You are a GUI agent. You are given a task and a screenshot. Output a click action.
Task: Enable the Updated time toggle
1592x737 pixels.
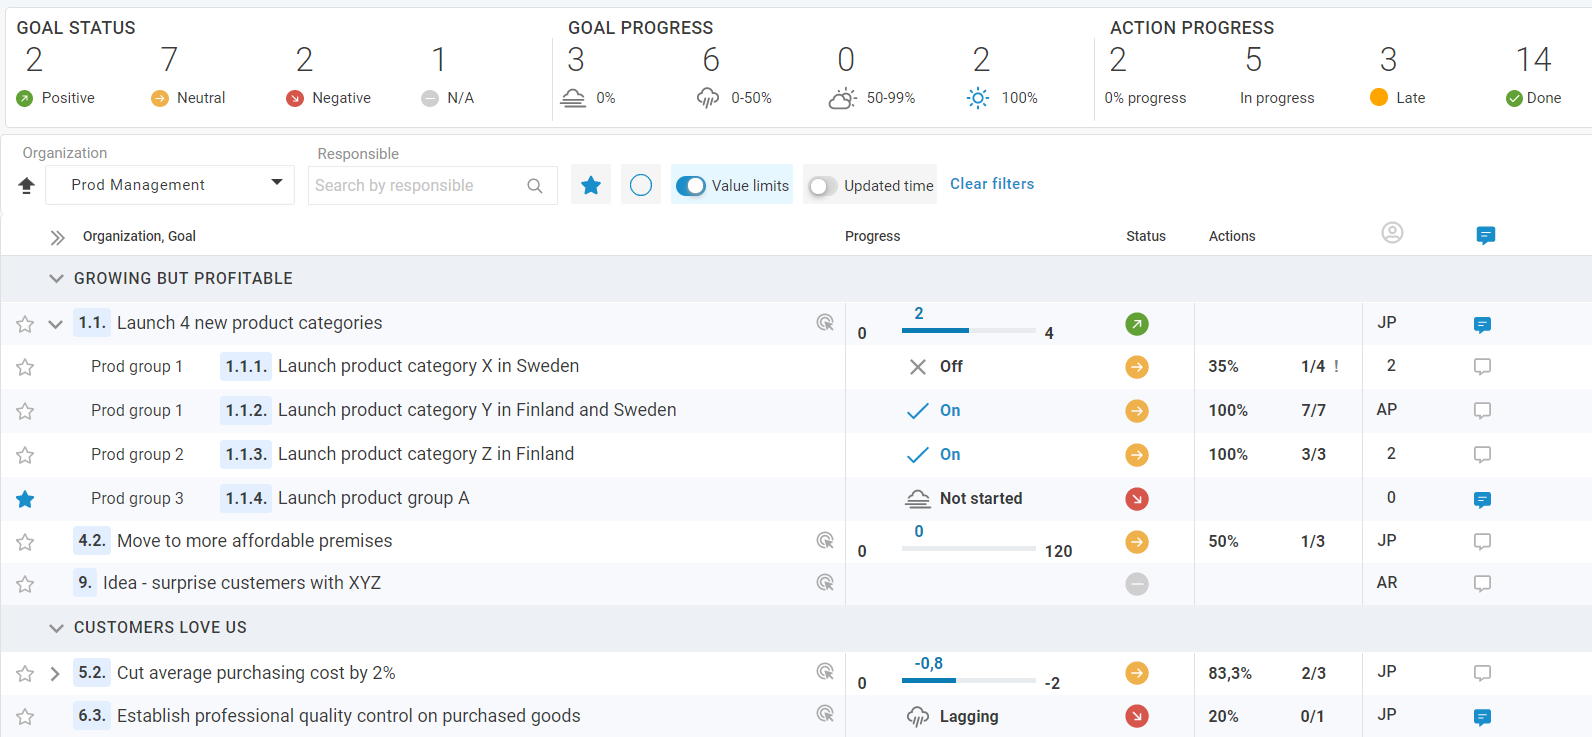pos(823,186)
